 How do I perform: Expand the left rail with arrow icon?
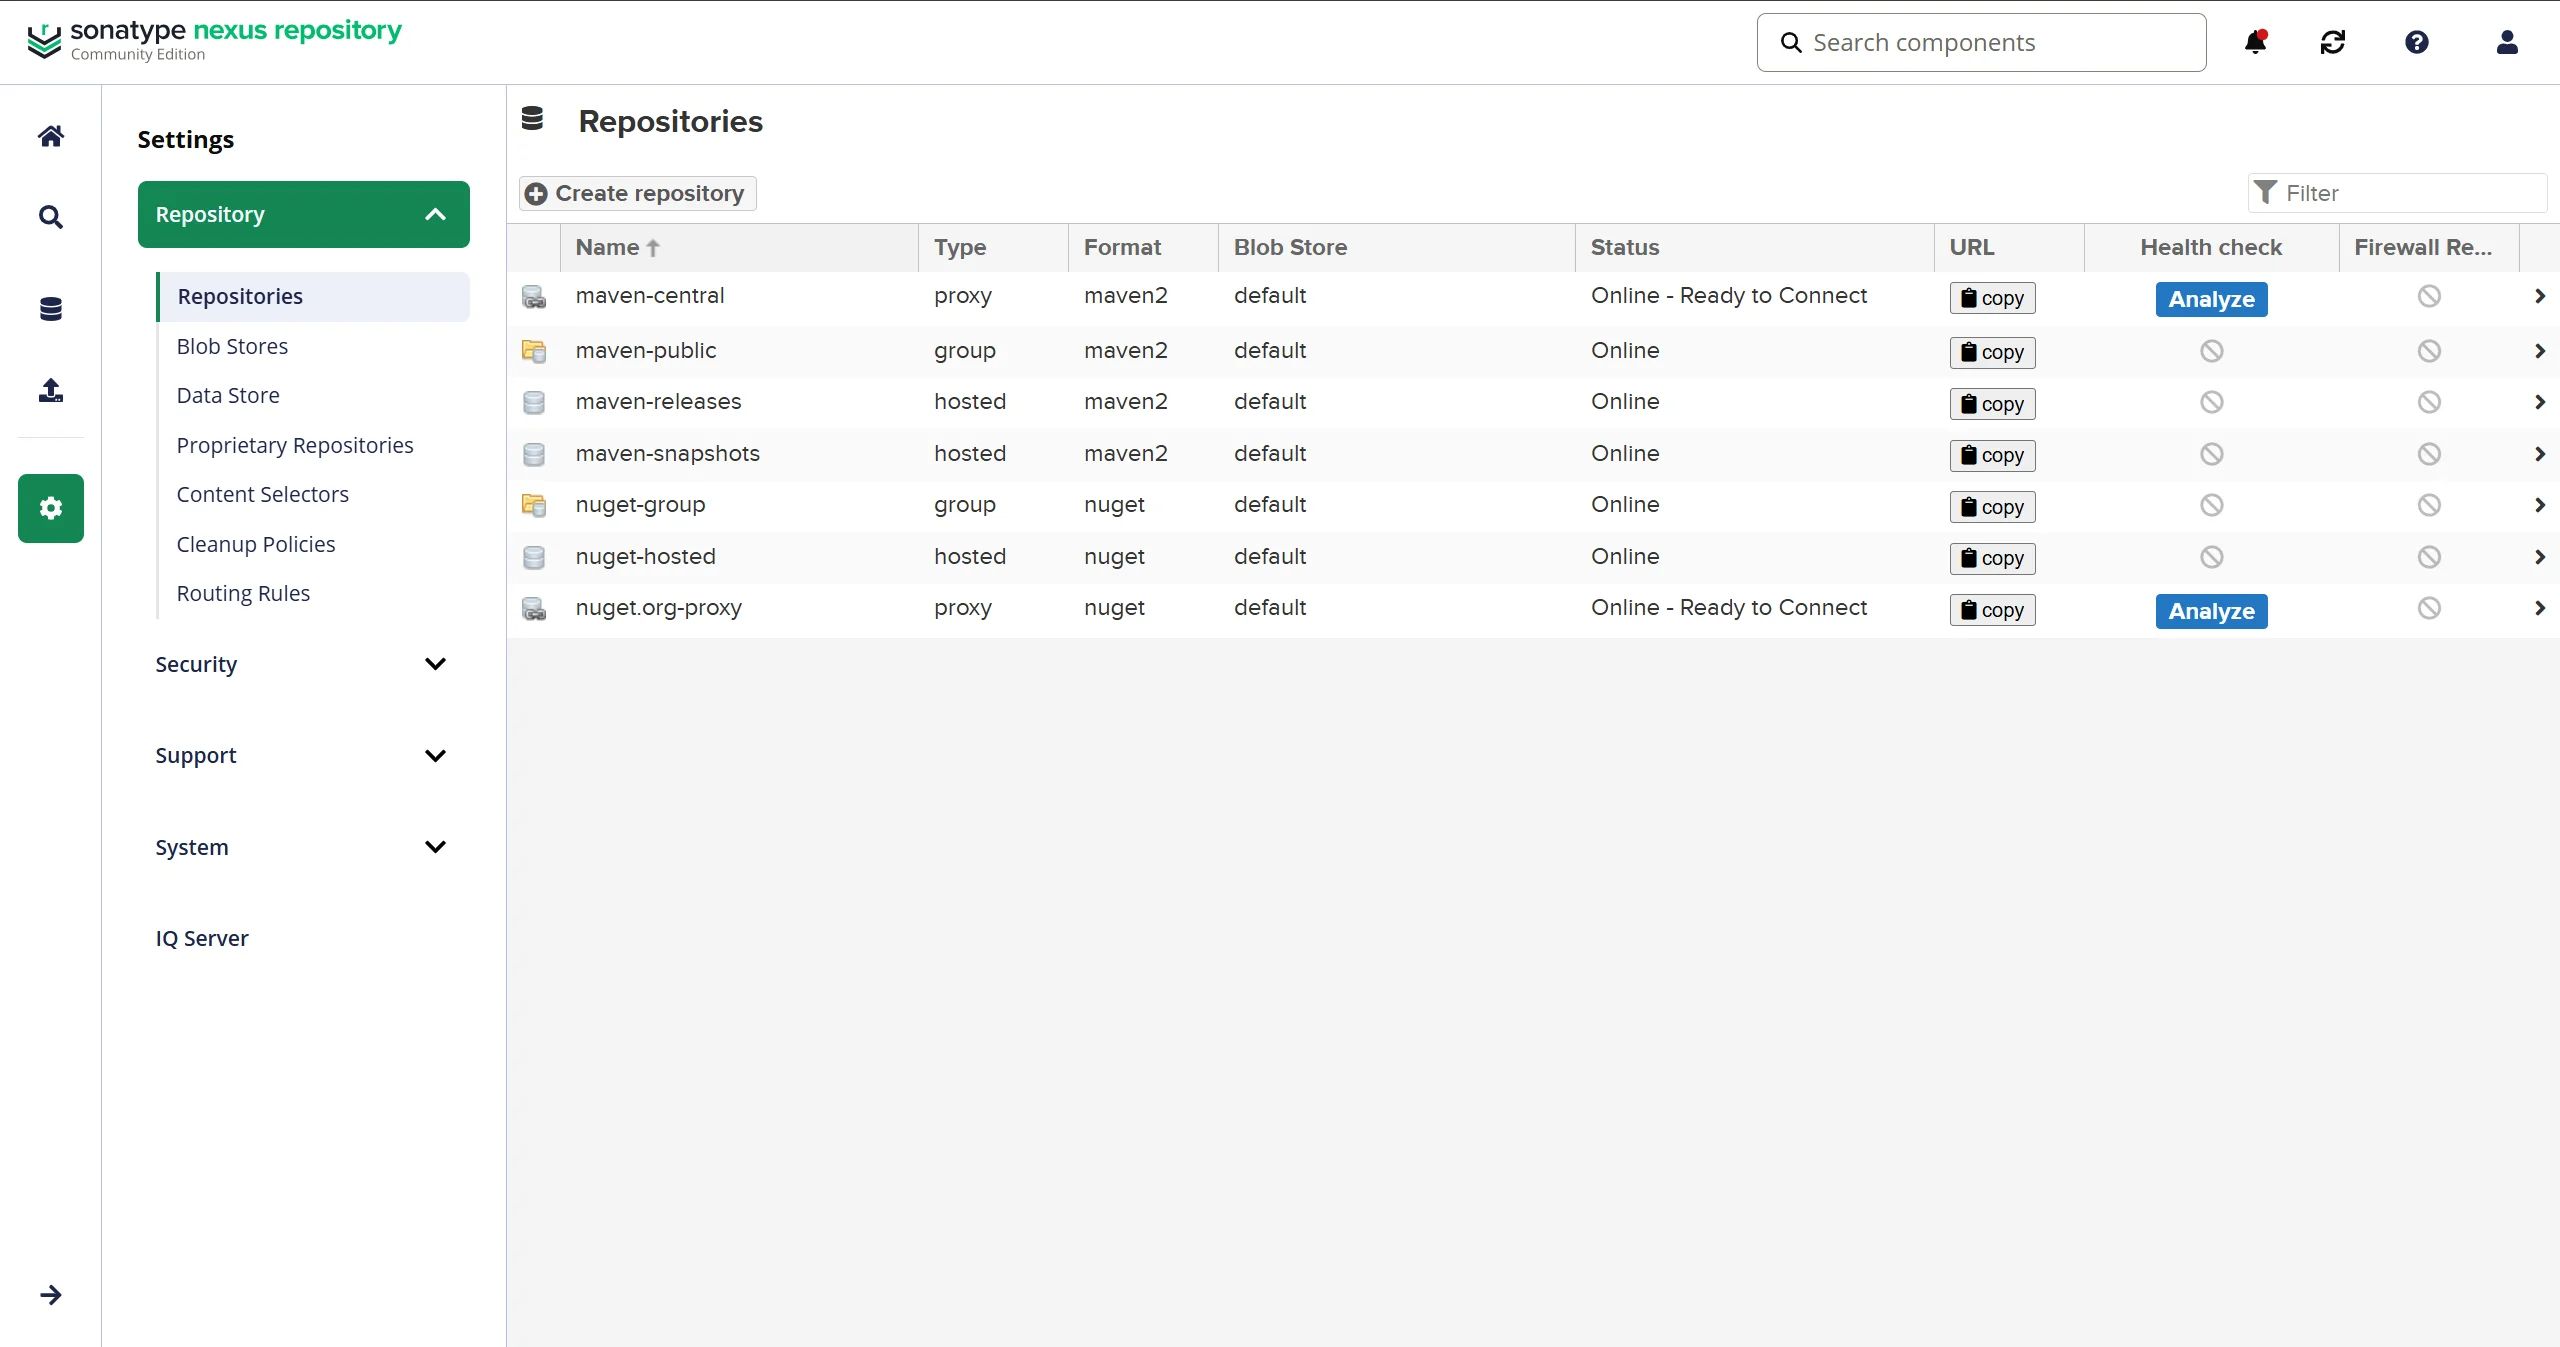tap(51, 1295)
